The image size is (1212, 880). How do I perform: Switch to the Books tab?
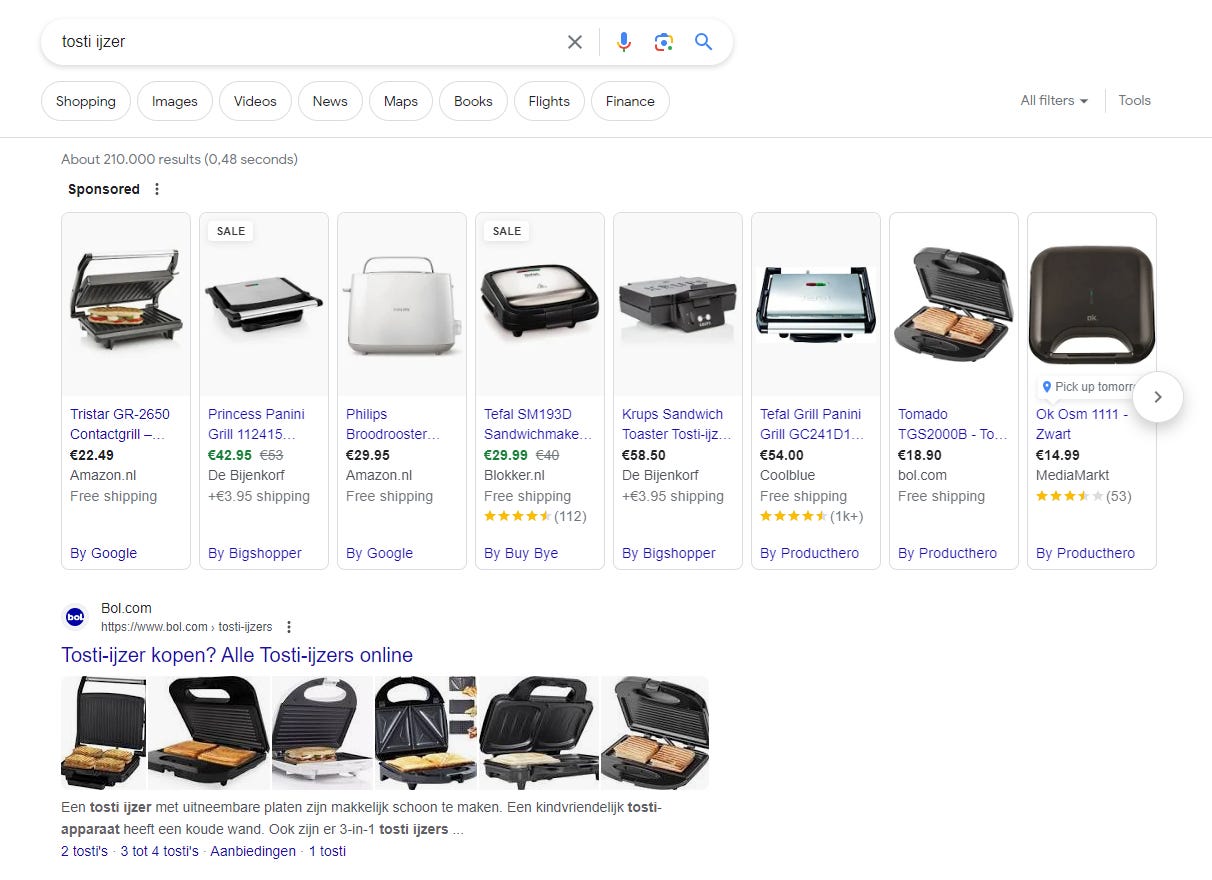click(x=473, y=101)
